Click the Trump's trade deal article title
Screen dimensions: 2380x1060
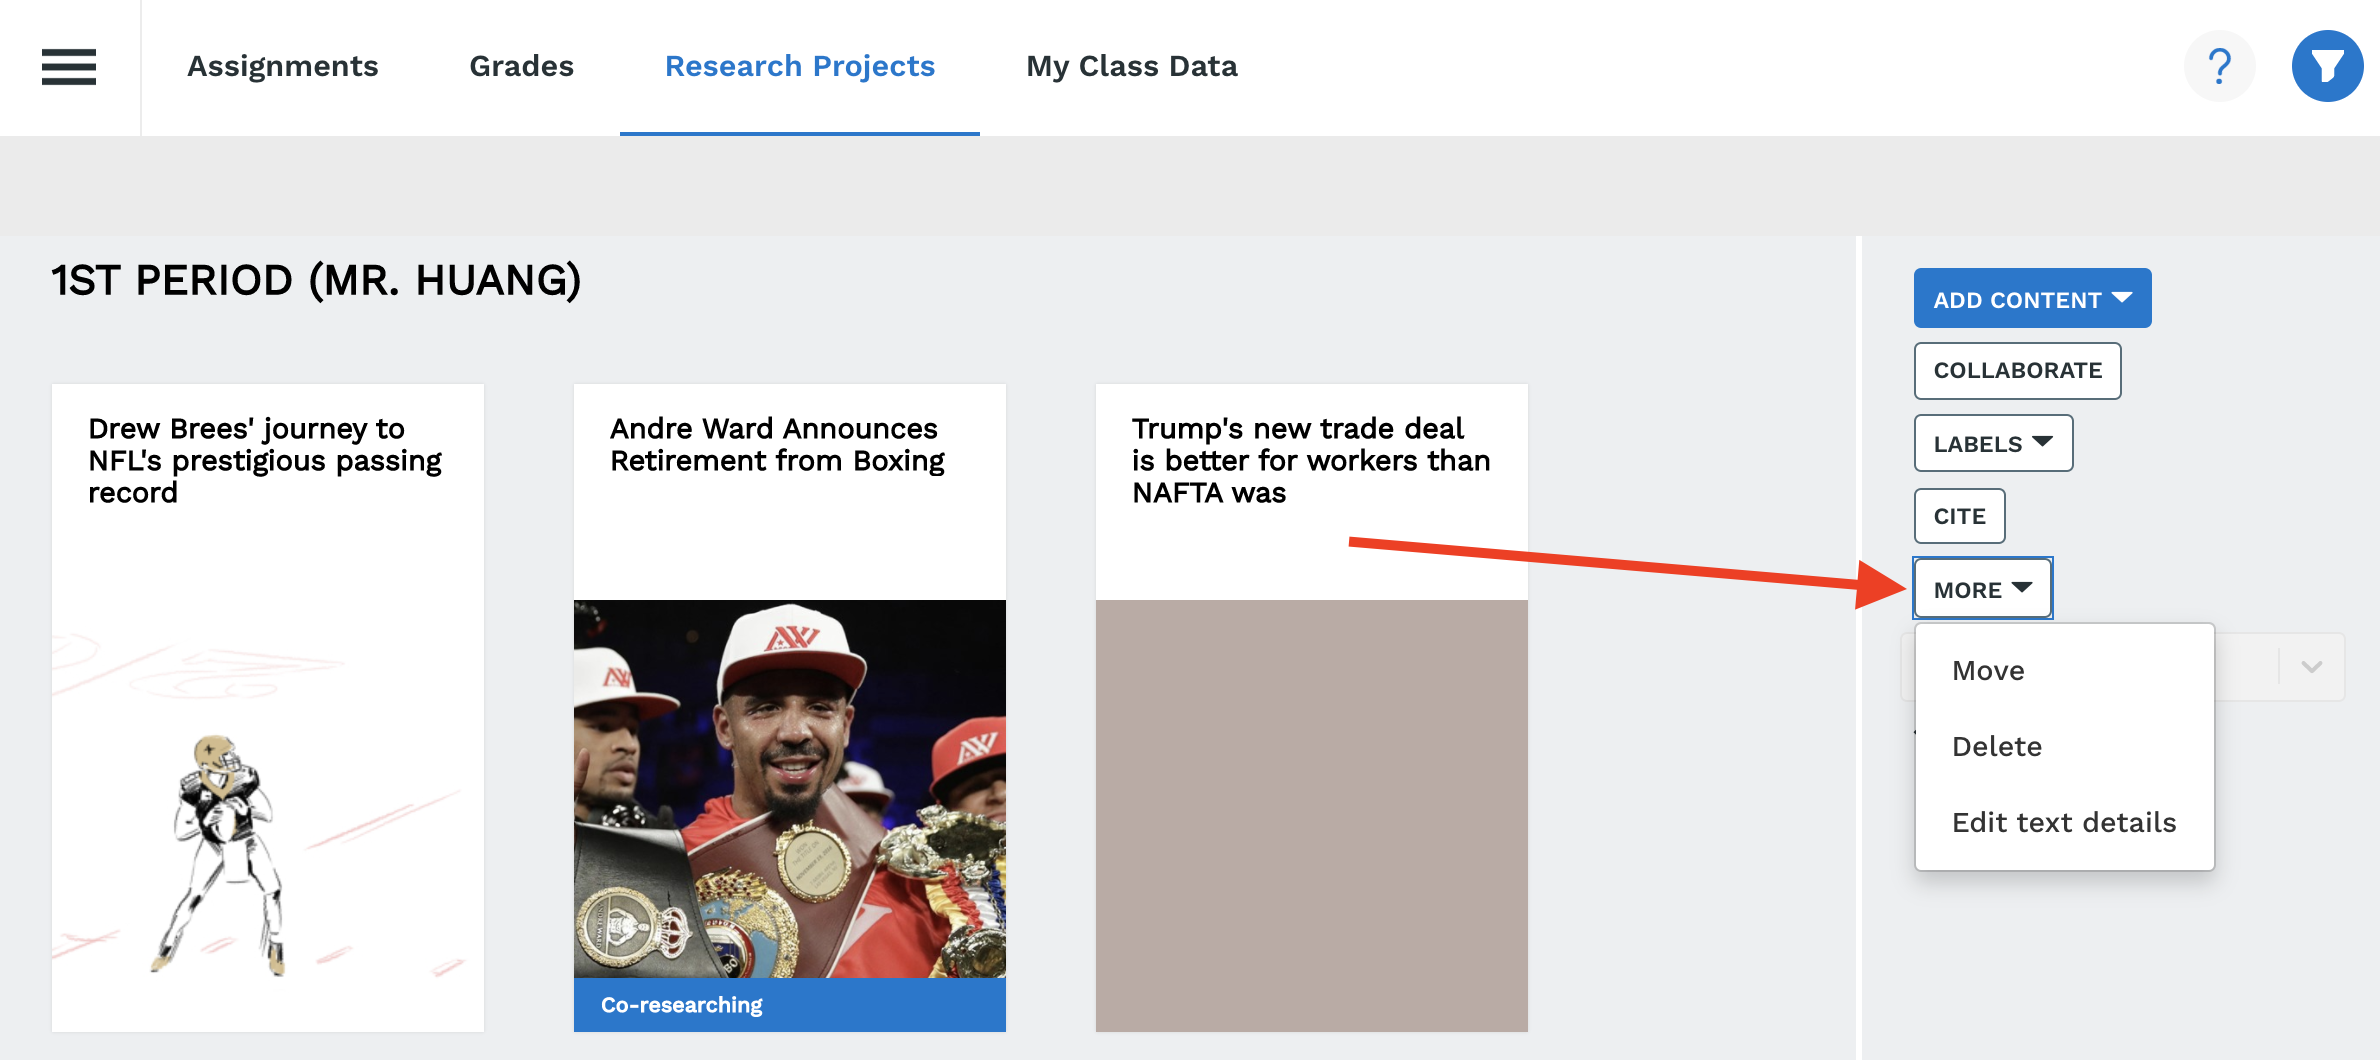coord(1310,460)
